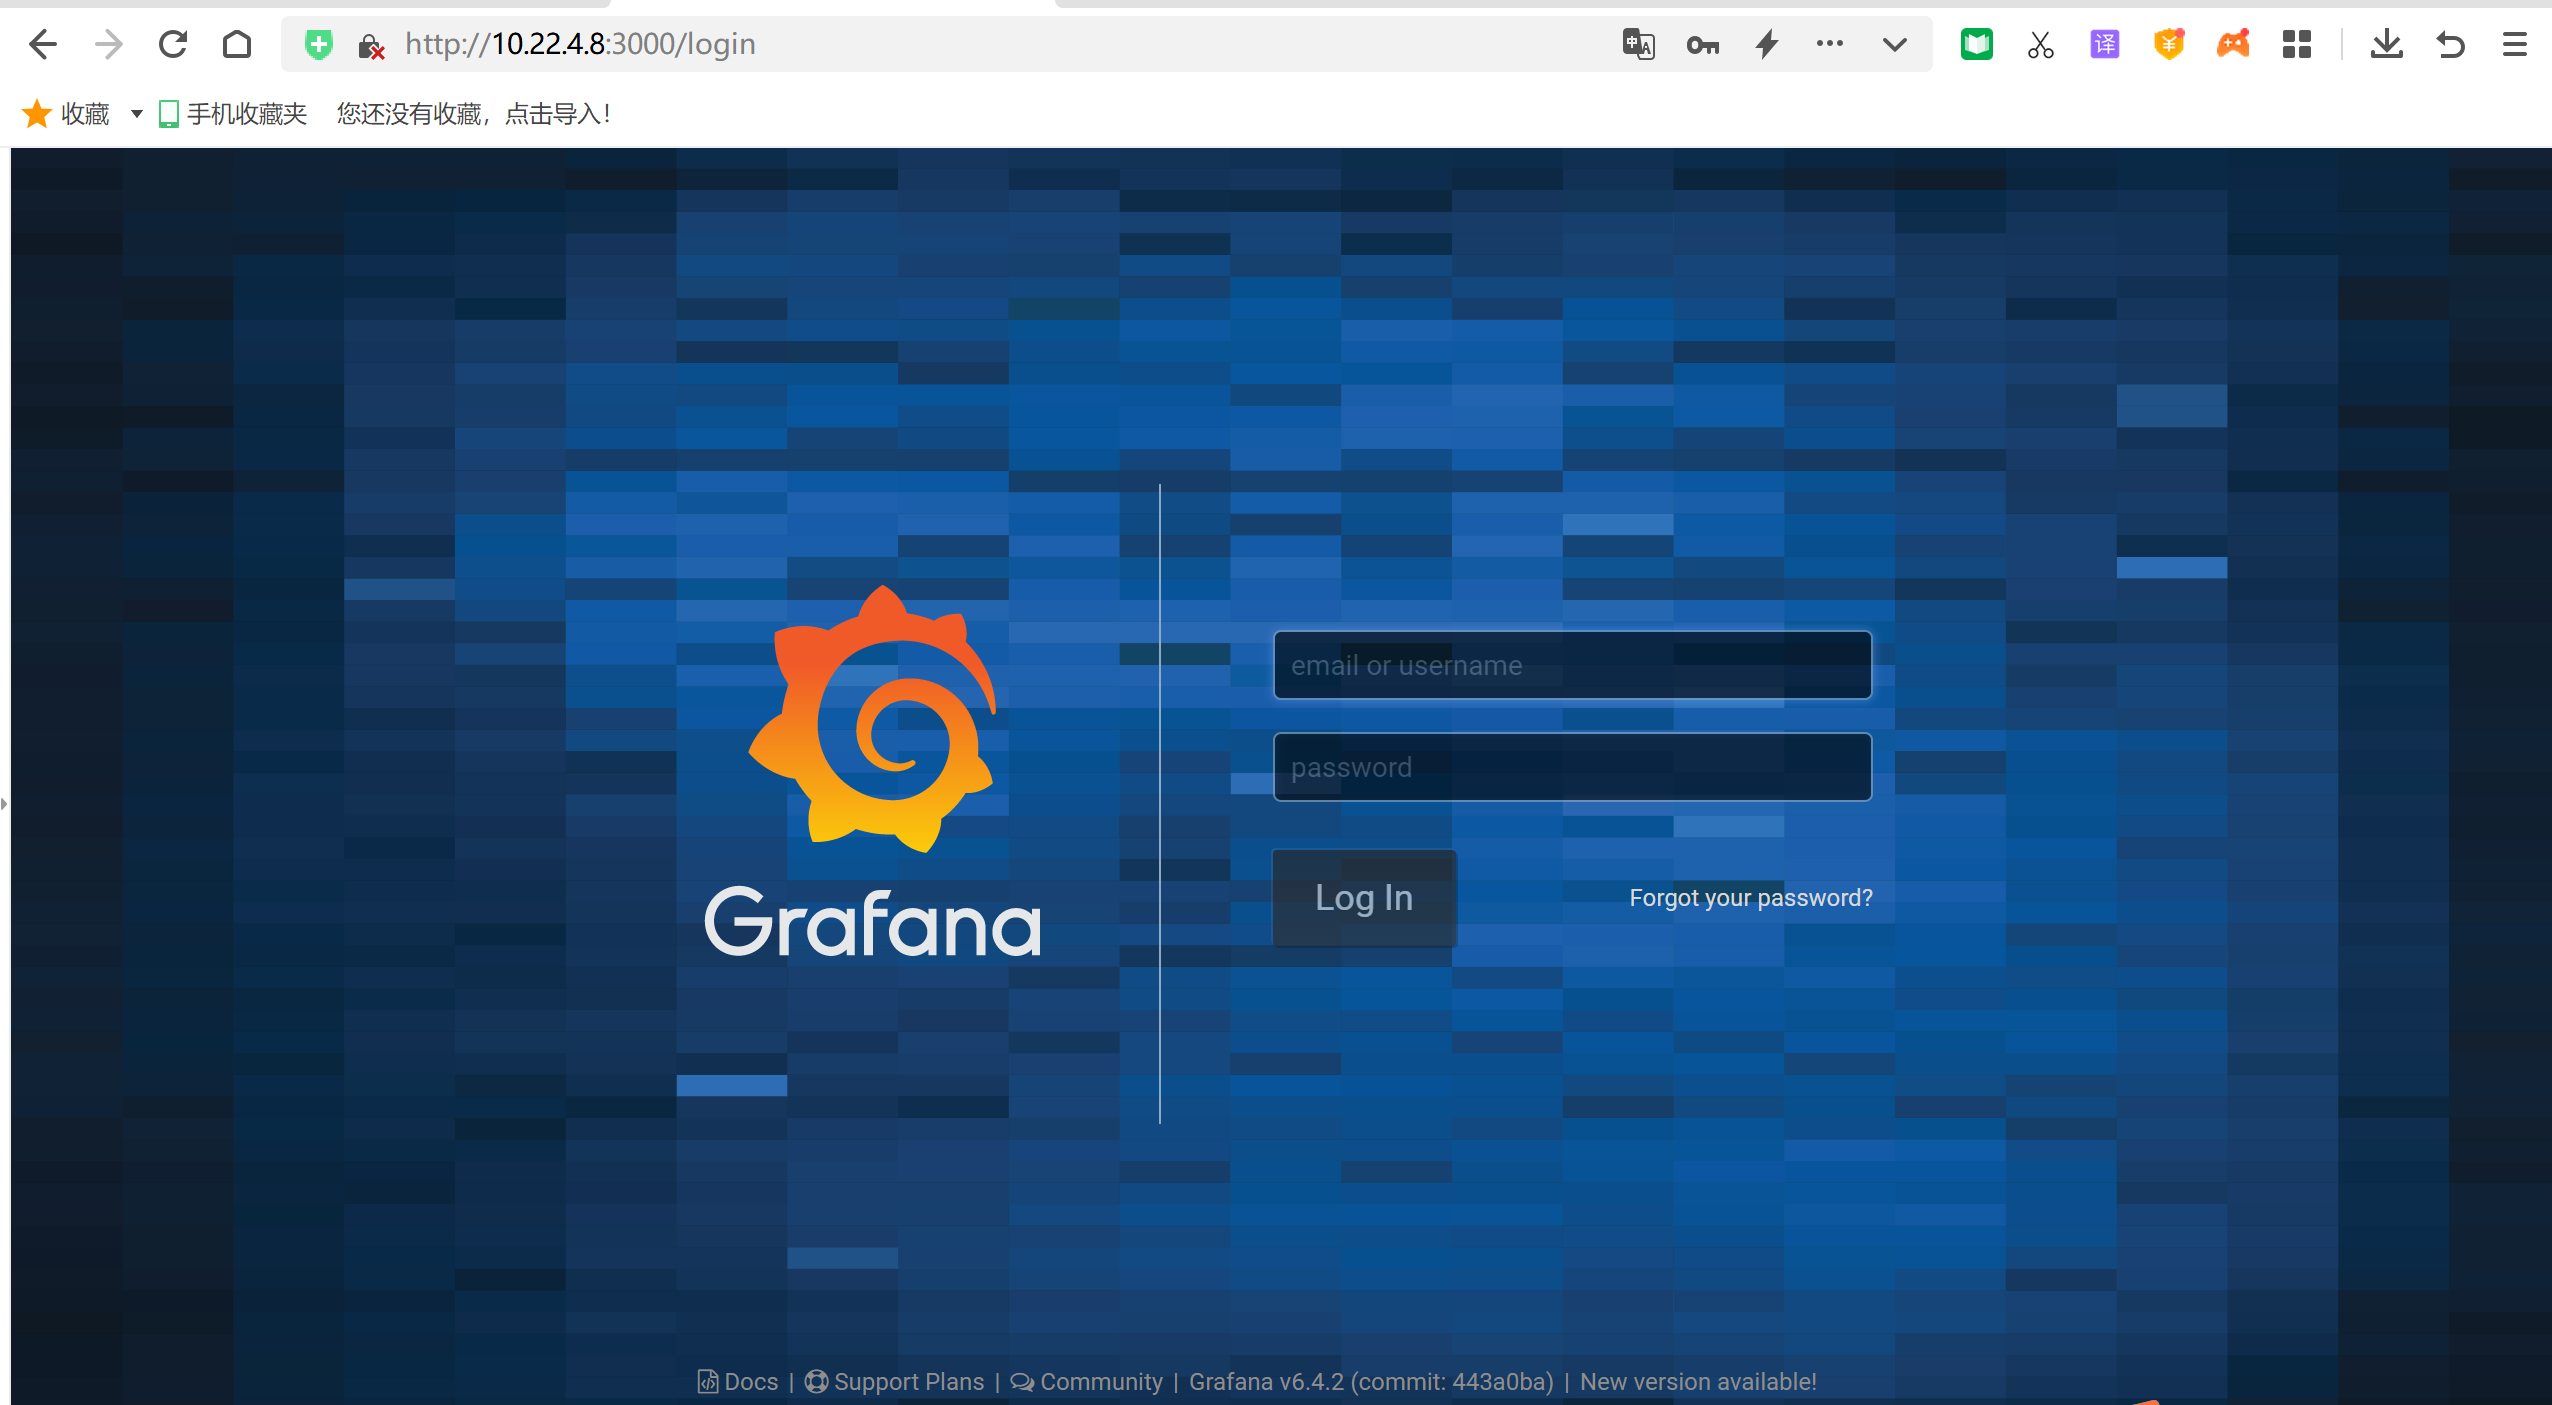Click the undo restore-closed-tab icon

pyautogui.click(x=2451, y=44)
